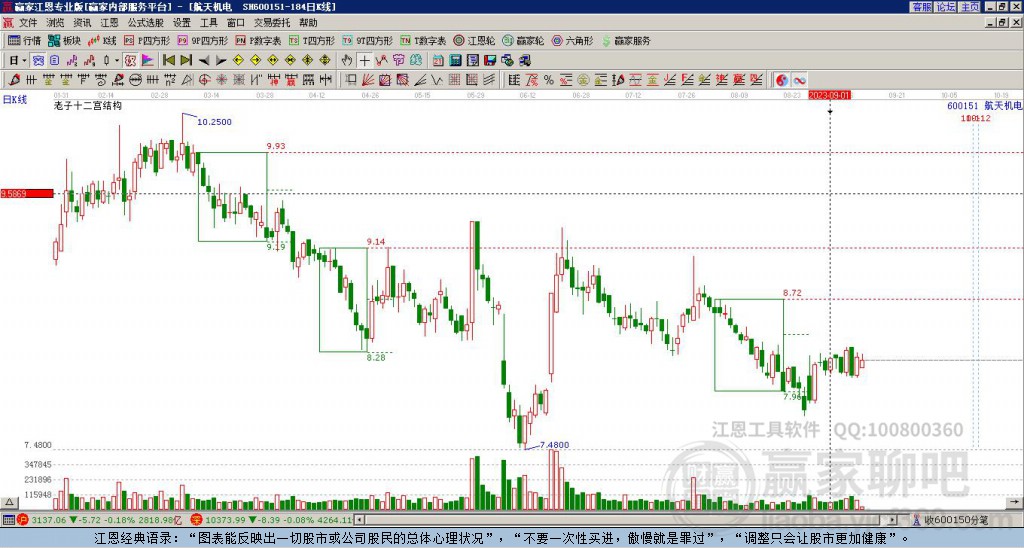
Task: Open the 公式选股 menu
Action: 146,23
